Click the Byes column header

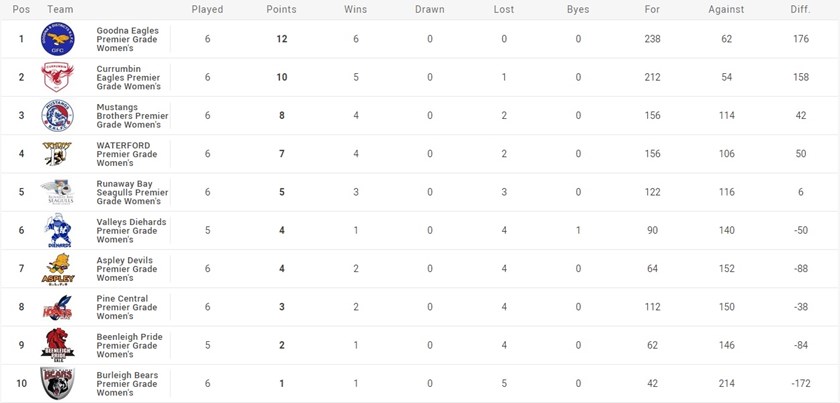(x=578, y=9)
